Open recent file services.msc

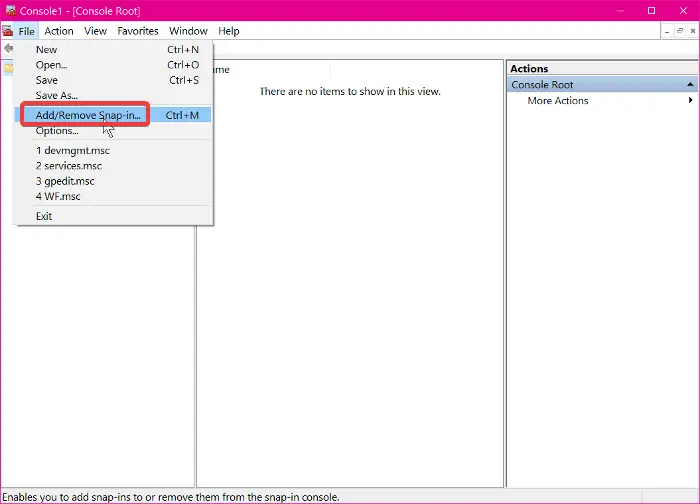tap(114, 166)
